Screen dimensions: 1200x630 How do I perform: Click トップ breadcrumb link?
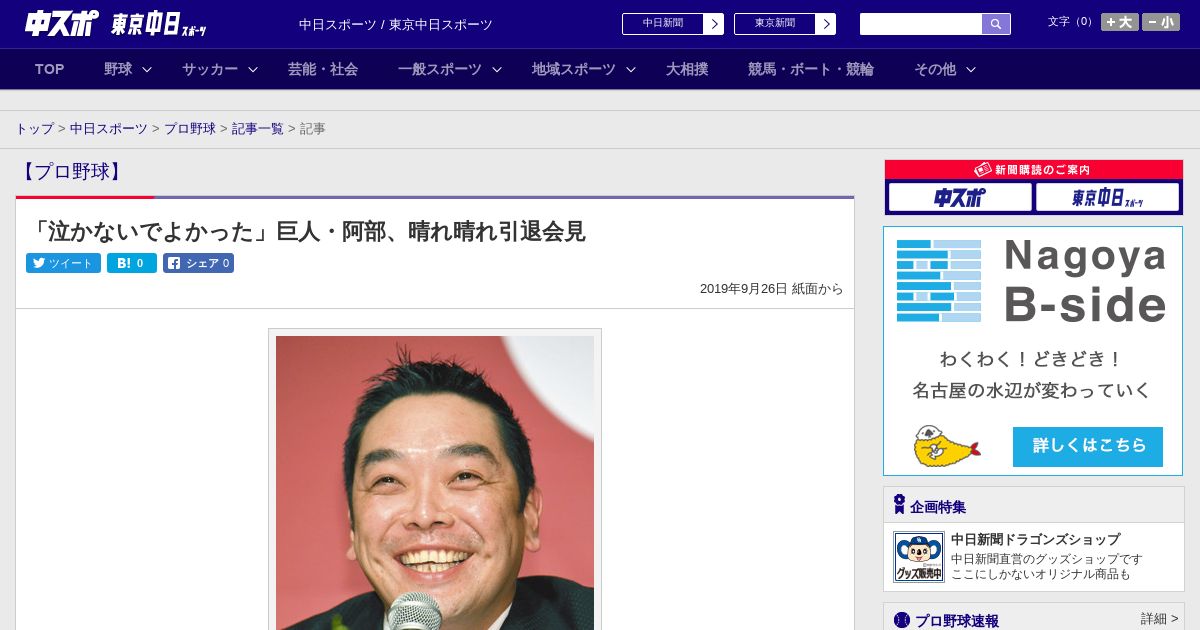[35, 129]
